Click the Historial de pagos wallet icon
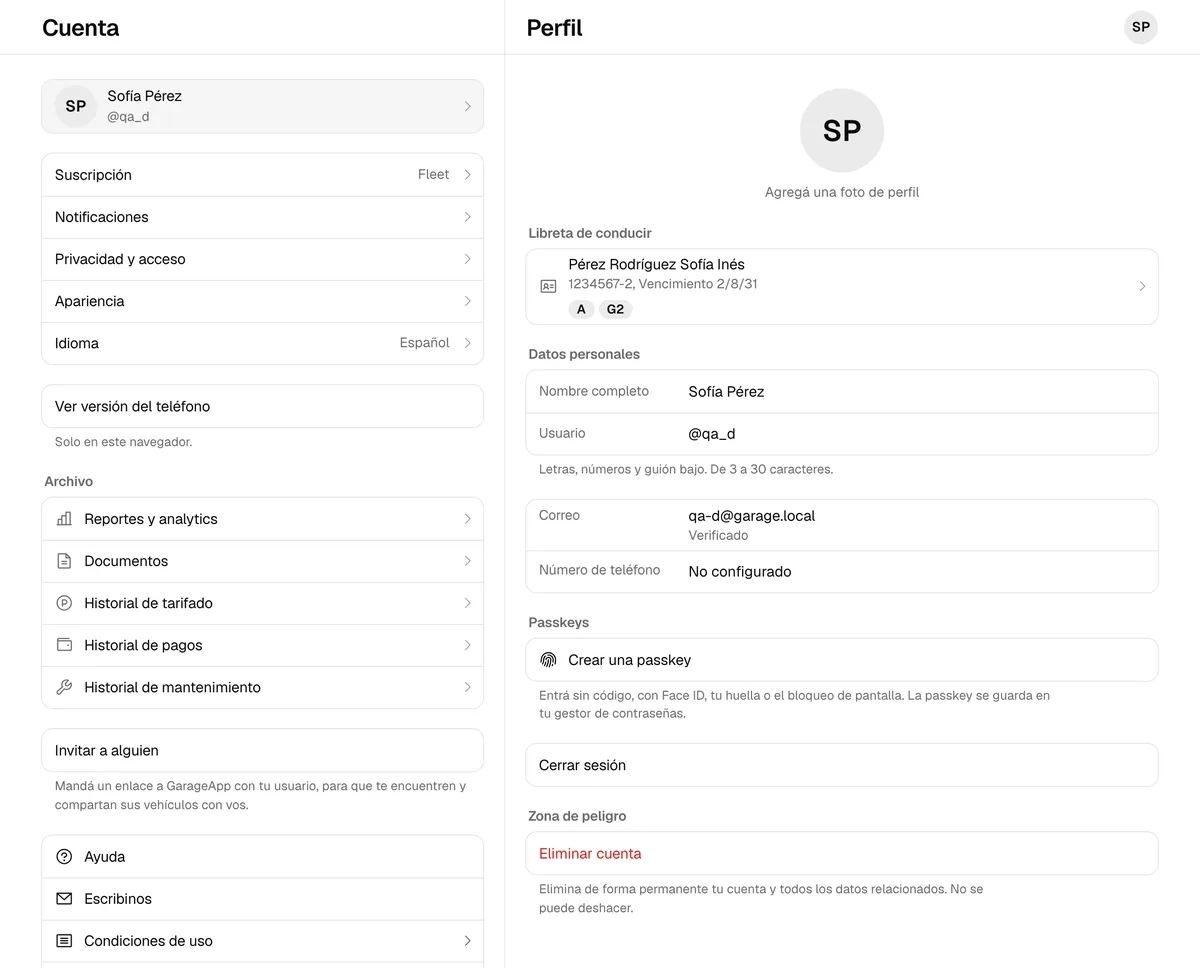Image resolution: width=1200 pixels, height=968 pixels. tap(64, 645)
